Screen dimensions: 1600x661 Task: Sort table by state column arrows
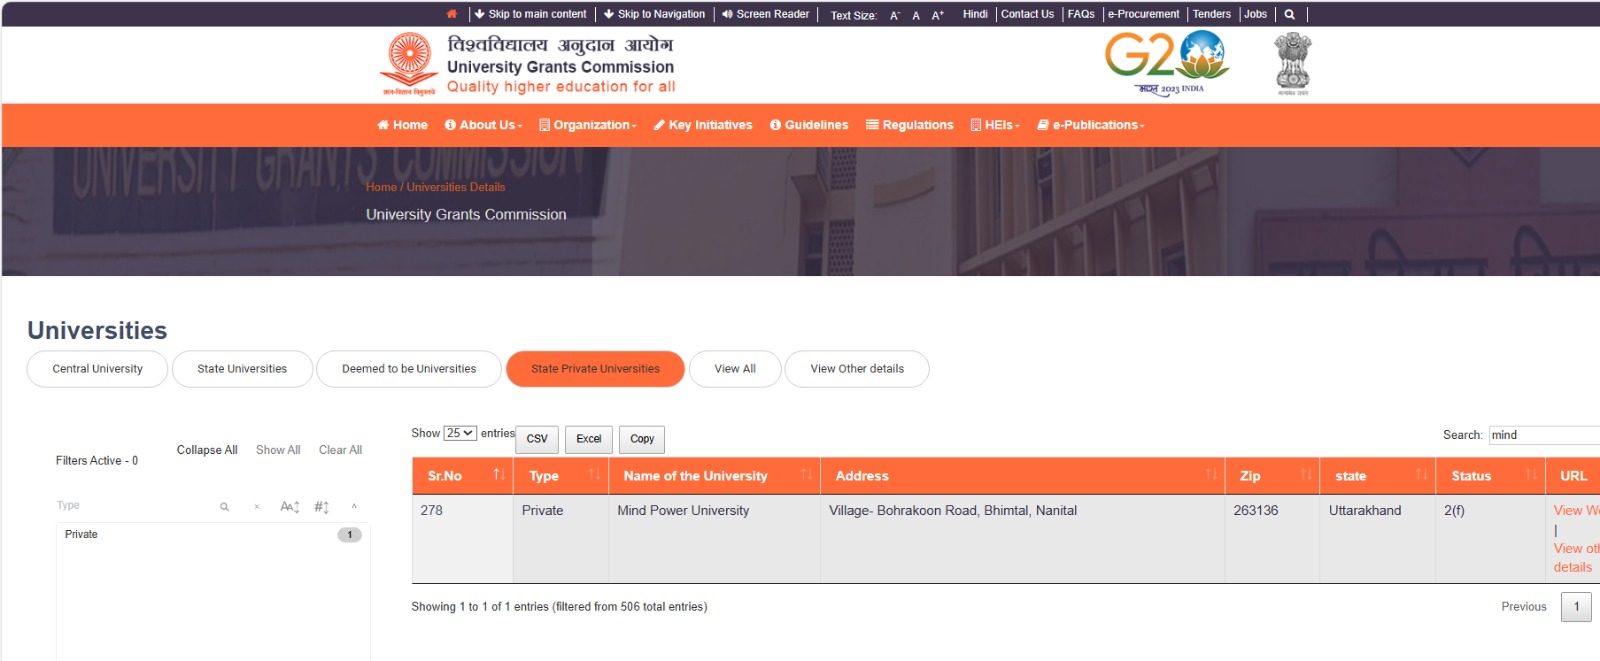tap(1422, 474)
